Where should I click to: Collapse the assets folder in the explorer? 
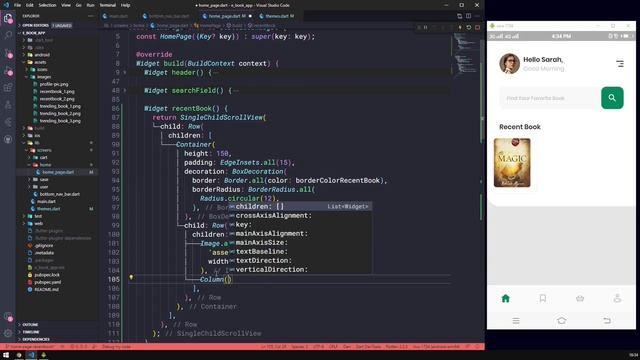[40, 62]
